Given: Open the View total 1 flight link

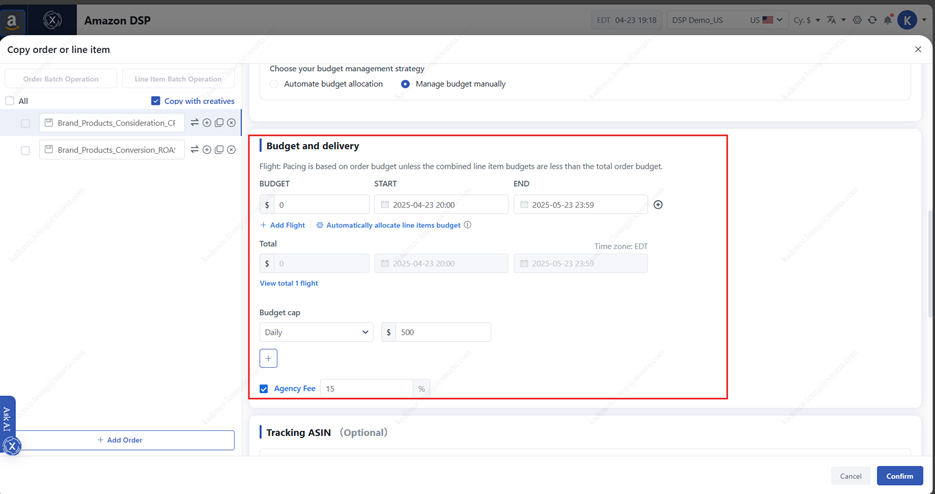Looking at the screenshot, I should tap(289, 283).
